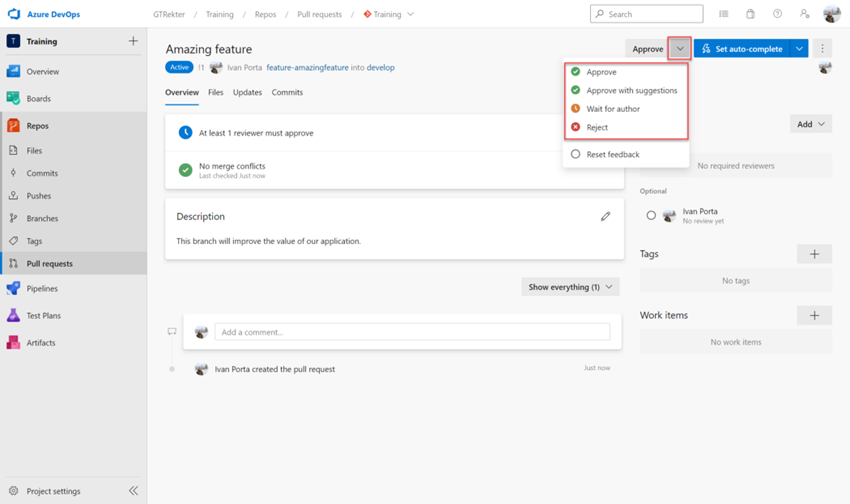Viewport: 850px width, 504px height.
Task: Add a tag with plus button
Action: 814,254
